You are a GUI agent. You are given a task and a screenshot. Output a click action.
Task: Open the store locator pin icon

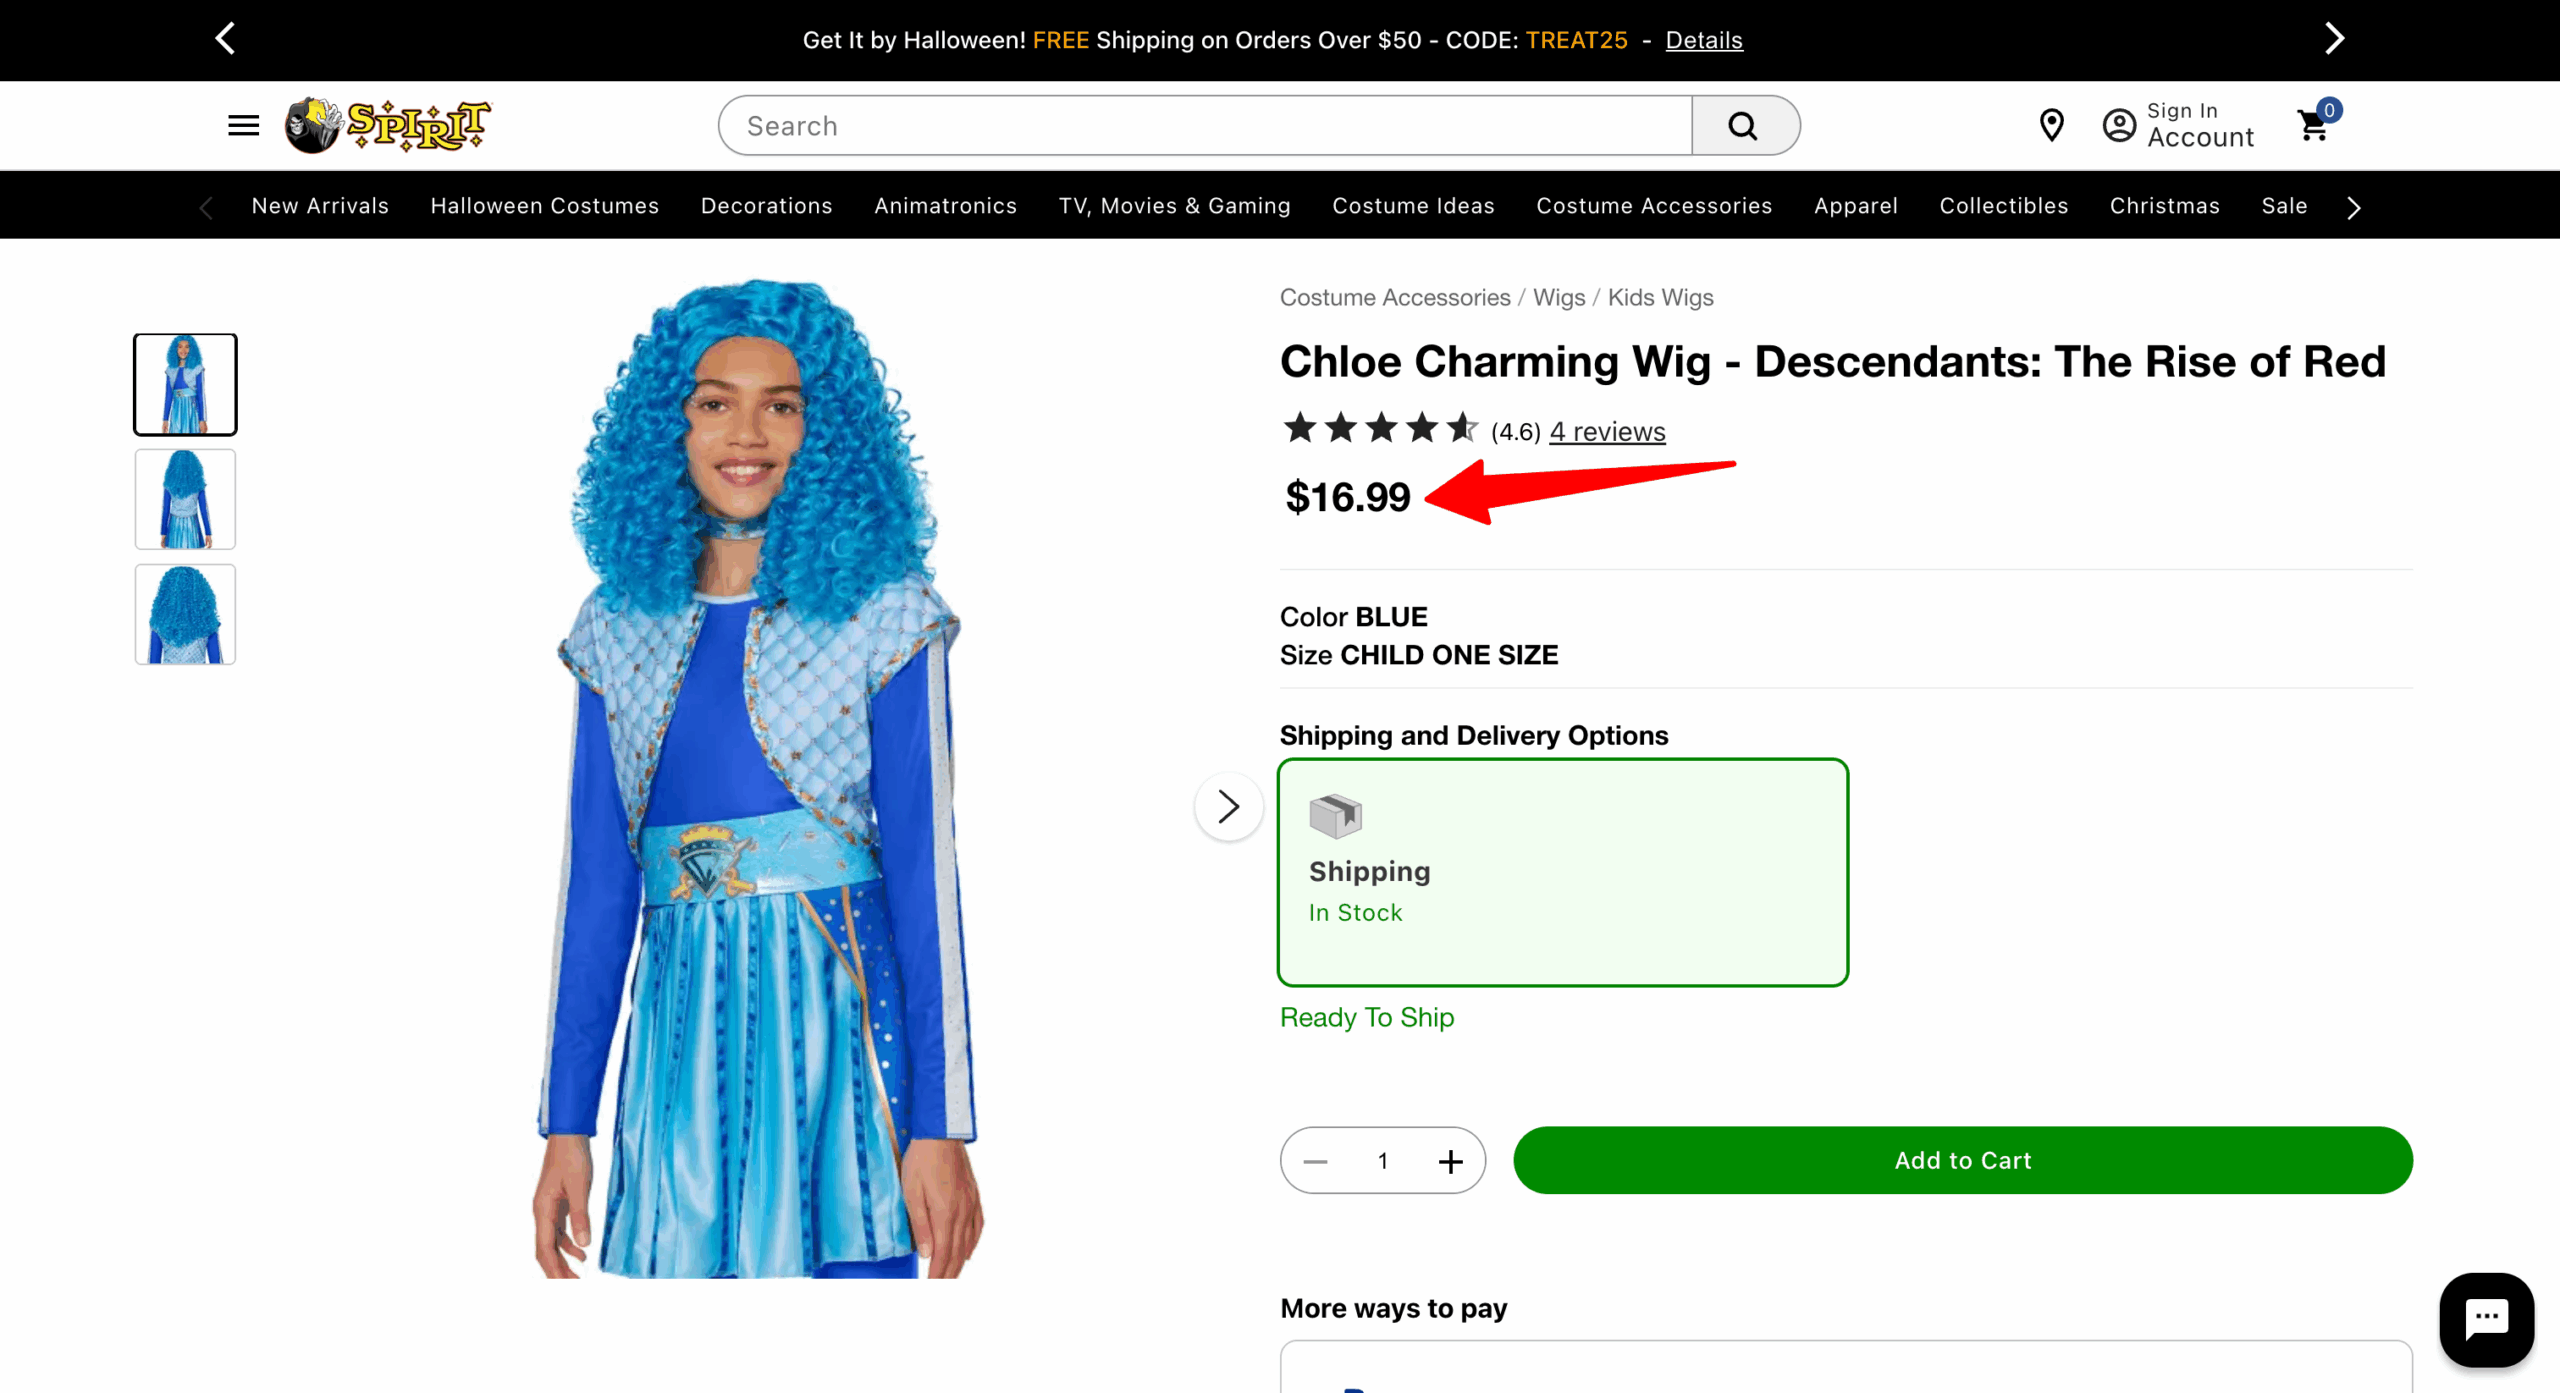2051,126
